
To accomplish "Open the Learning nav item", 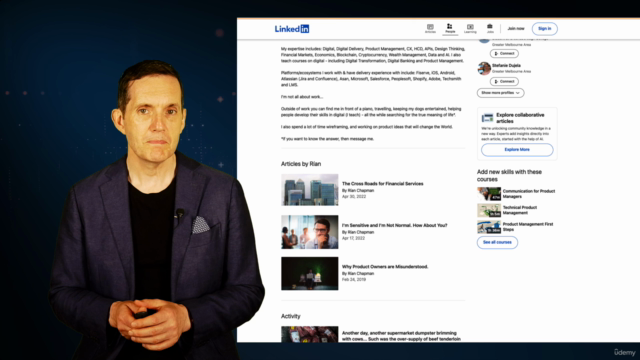I will [470, 29].
